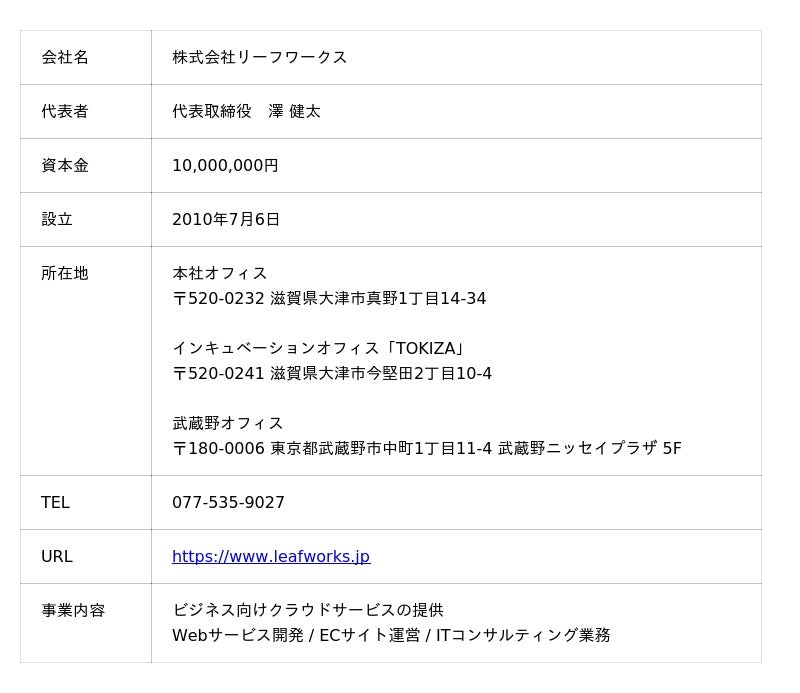The width and height of the screenshot is (800, 693).
Task: Select the 〒520-0232 真野 address line
Action: [x=329, y=299]
